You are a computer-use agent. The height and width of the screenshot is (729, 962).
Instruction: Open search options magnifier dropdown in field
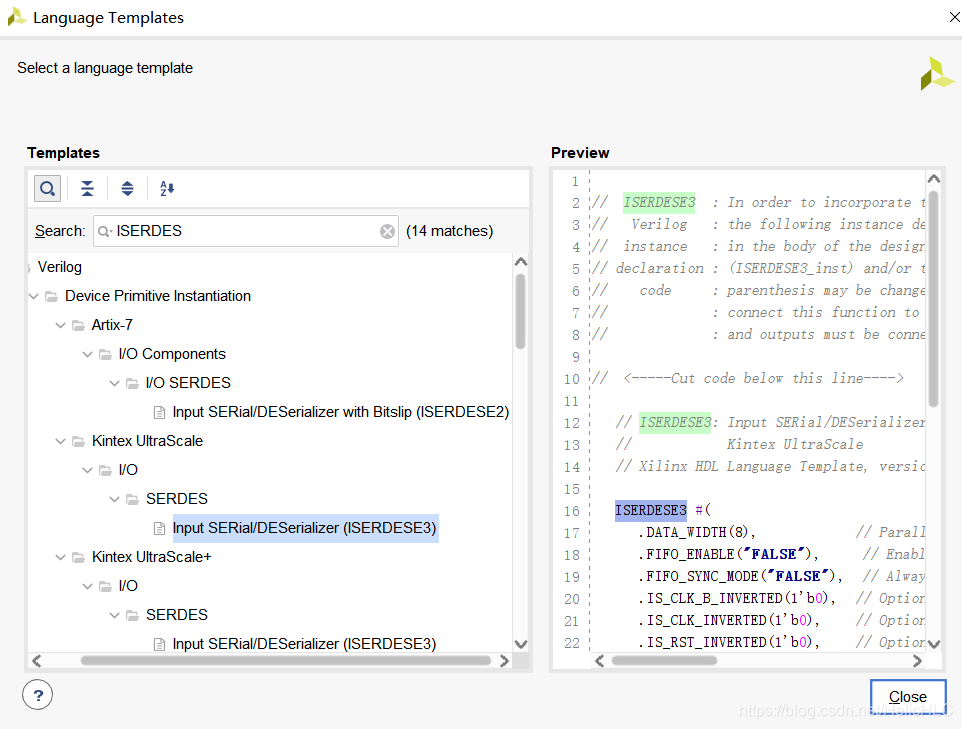[x=104, y=231]
